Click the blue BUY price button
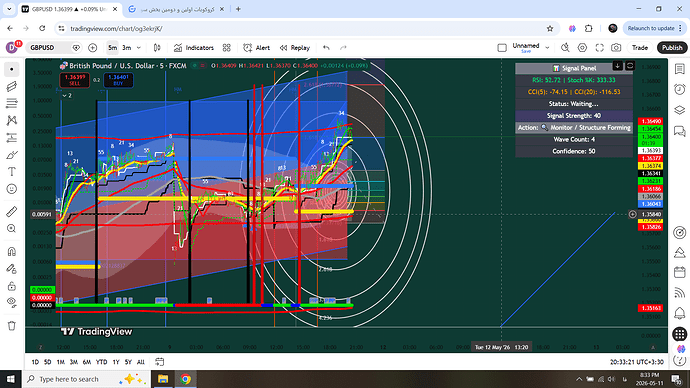This screenshot has height=388, width=690. (x=118, y=80)
